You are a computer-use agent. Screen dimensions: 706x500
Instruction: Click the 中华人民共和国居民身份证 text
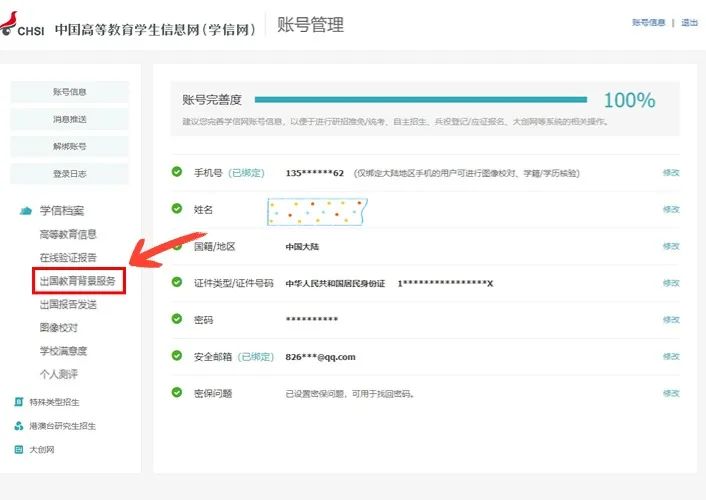coord(335,283)
